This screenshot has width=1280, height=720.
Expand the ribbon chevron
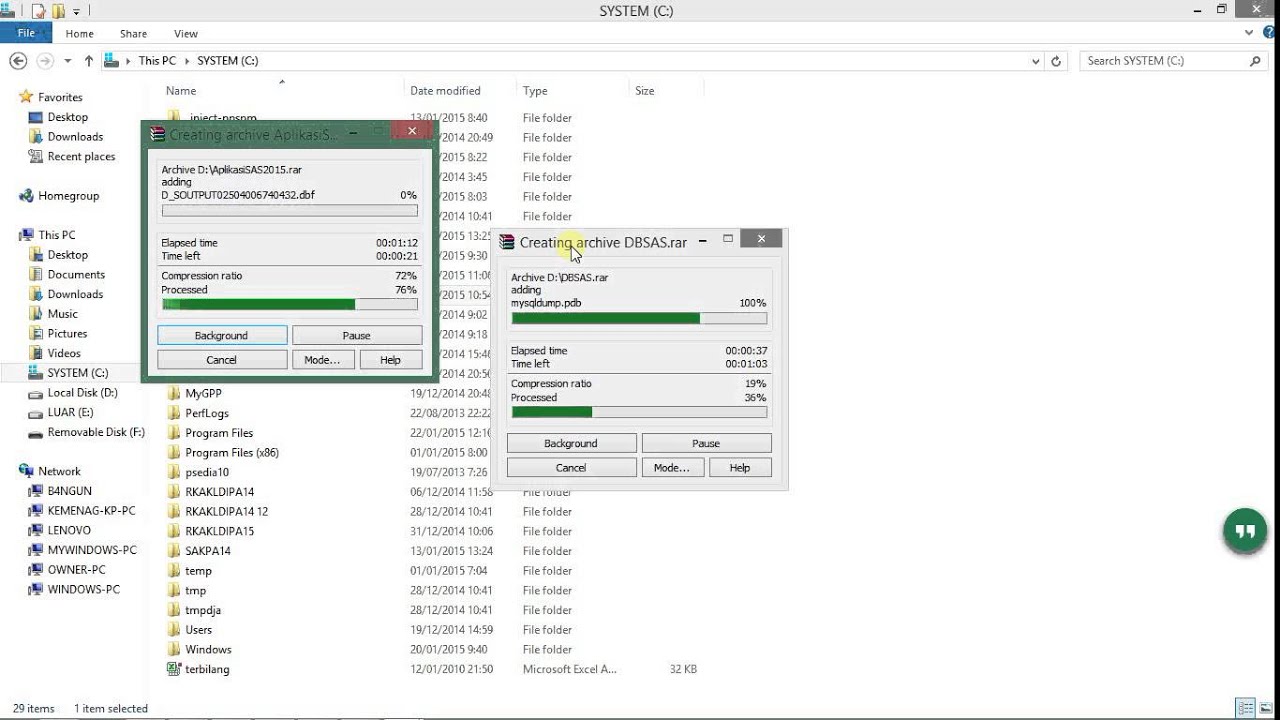tap(1248, 33)
